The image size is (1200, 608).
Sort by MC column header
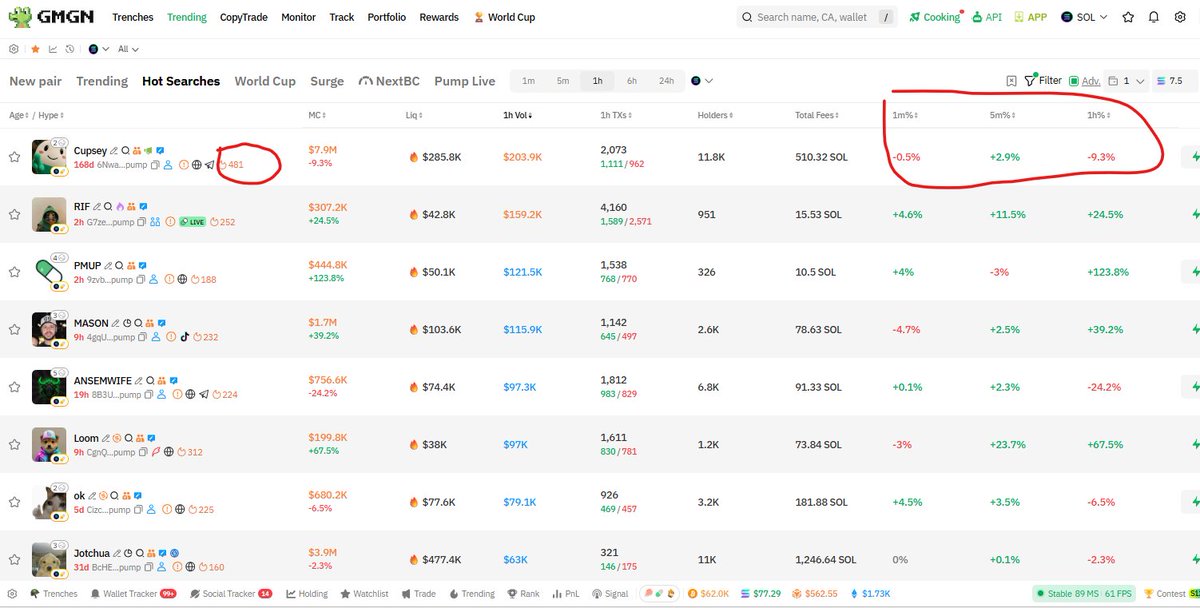(316, 115)
